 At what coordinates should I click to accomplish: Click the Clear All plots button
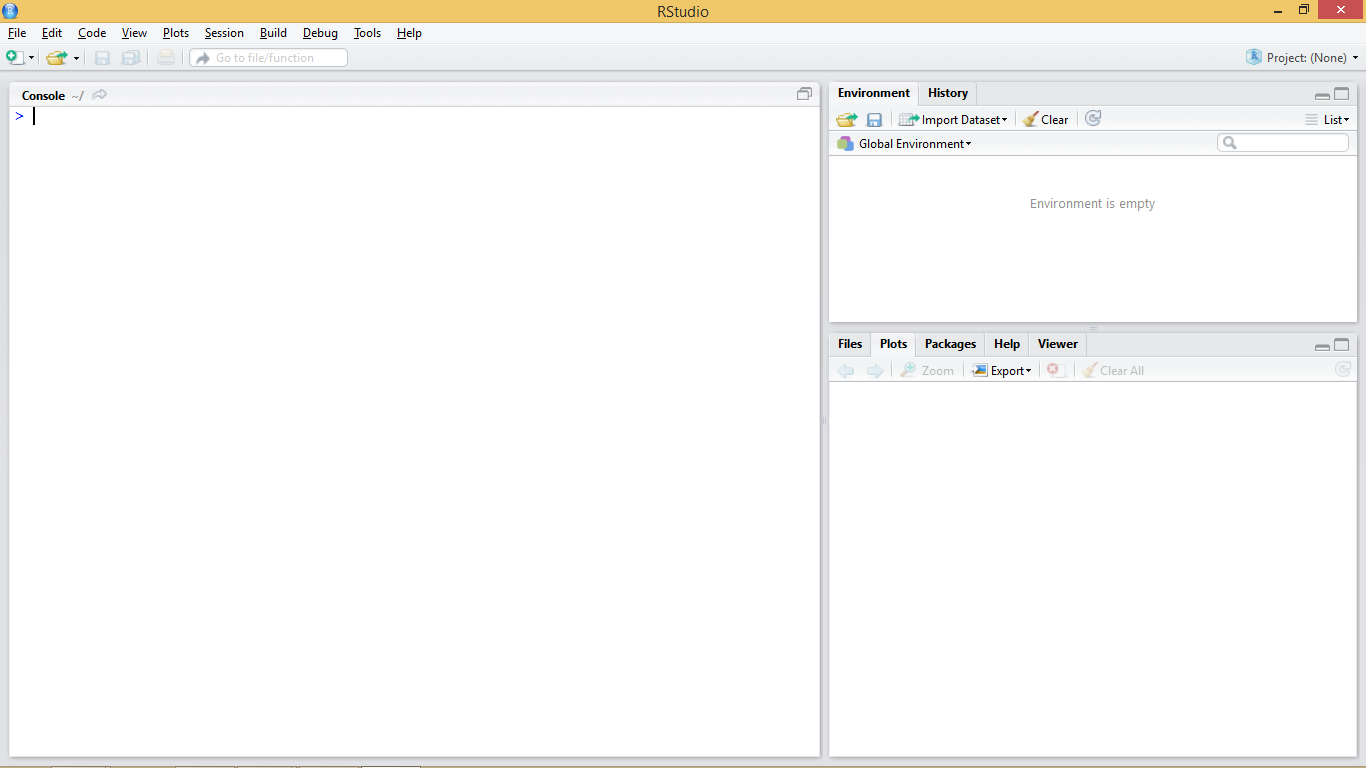1112,370
